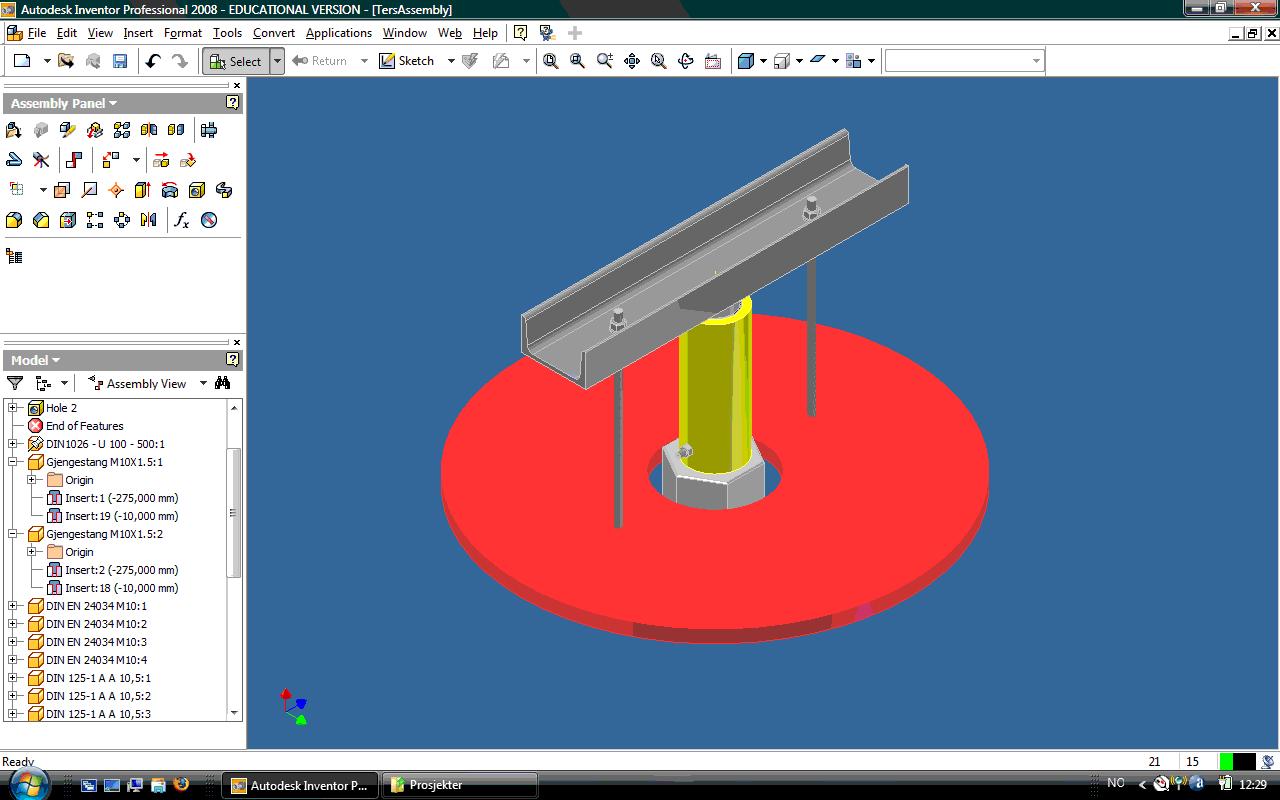Open the Select mode dropdown arrow
This screenshot has height=800, width=1280.
point(278,61)
